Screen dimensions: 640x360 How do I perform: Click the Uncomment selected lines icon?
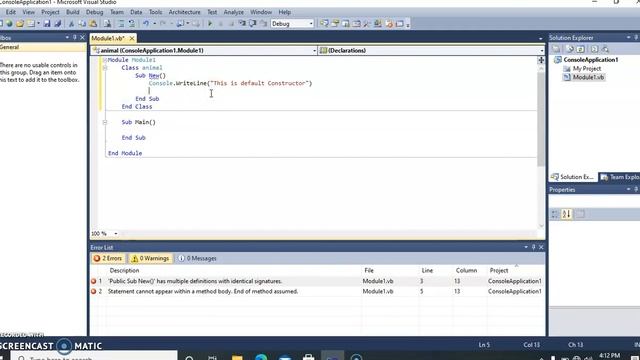131,24
